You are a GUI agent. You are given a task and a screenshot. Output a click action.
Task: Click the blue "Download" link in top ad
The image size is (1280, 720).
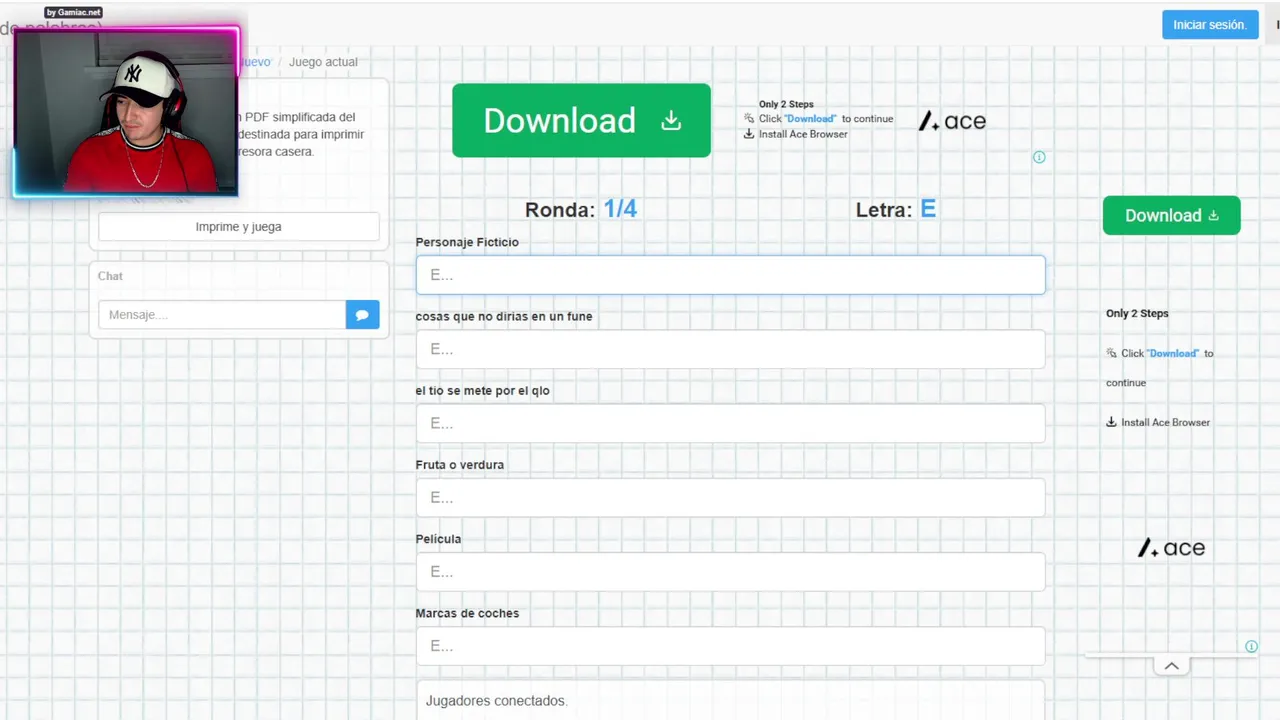coord(810,119)
